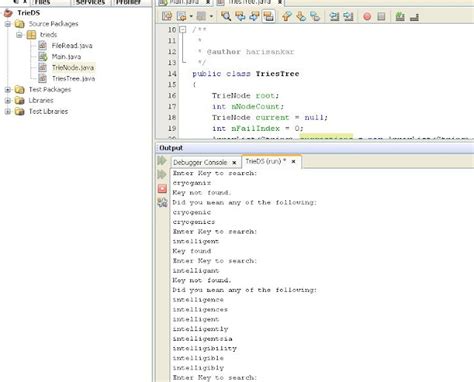The width and height of the screenshot is (474, 382).
Task: Jump to the previous bookmark
Action: click(286, 16)
